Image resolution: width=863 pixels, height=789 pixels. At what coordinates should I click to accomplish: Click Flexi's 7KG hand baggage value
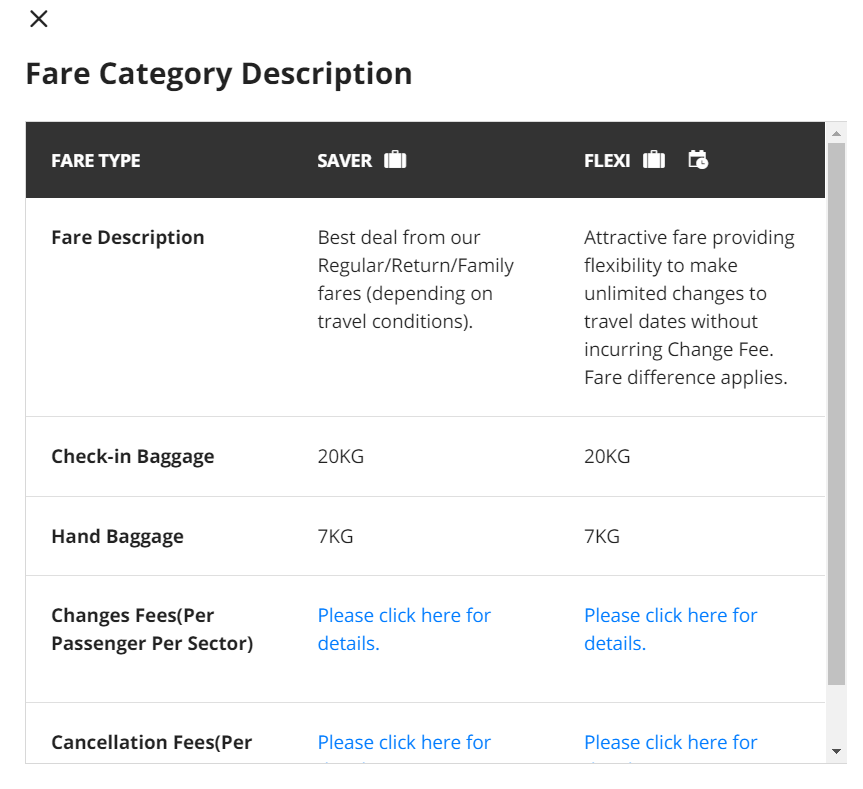601,537
